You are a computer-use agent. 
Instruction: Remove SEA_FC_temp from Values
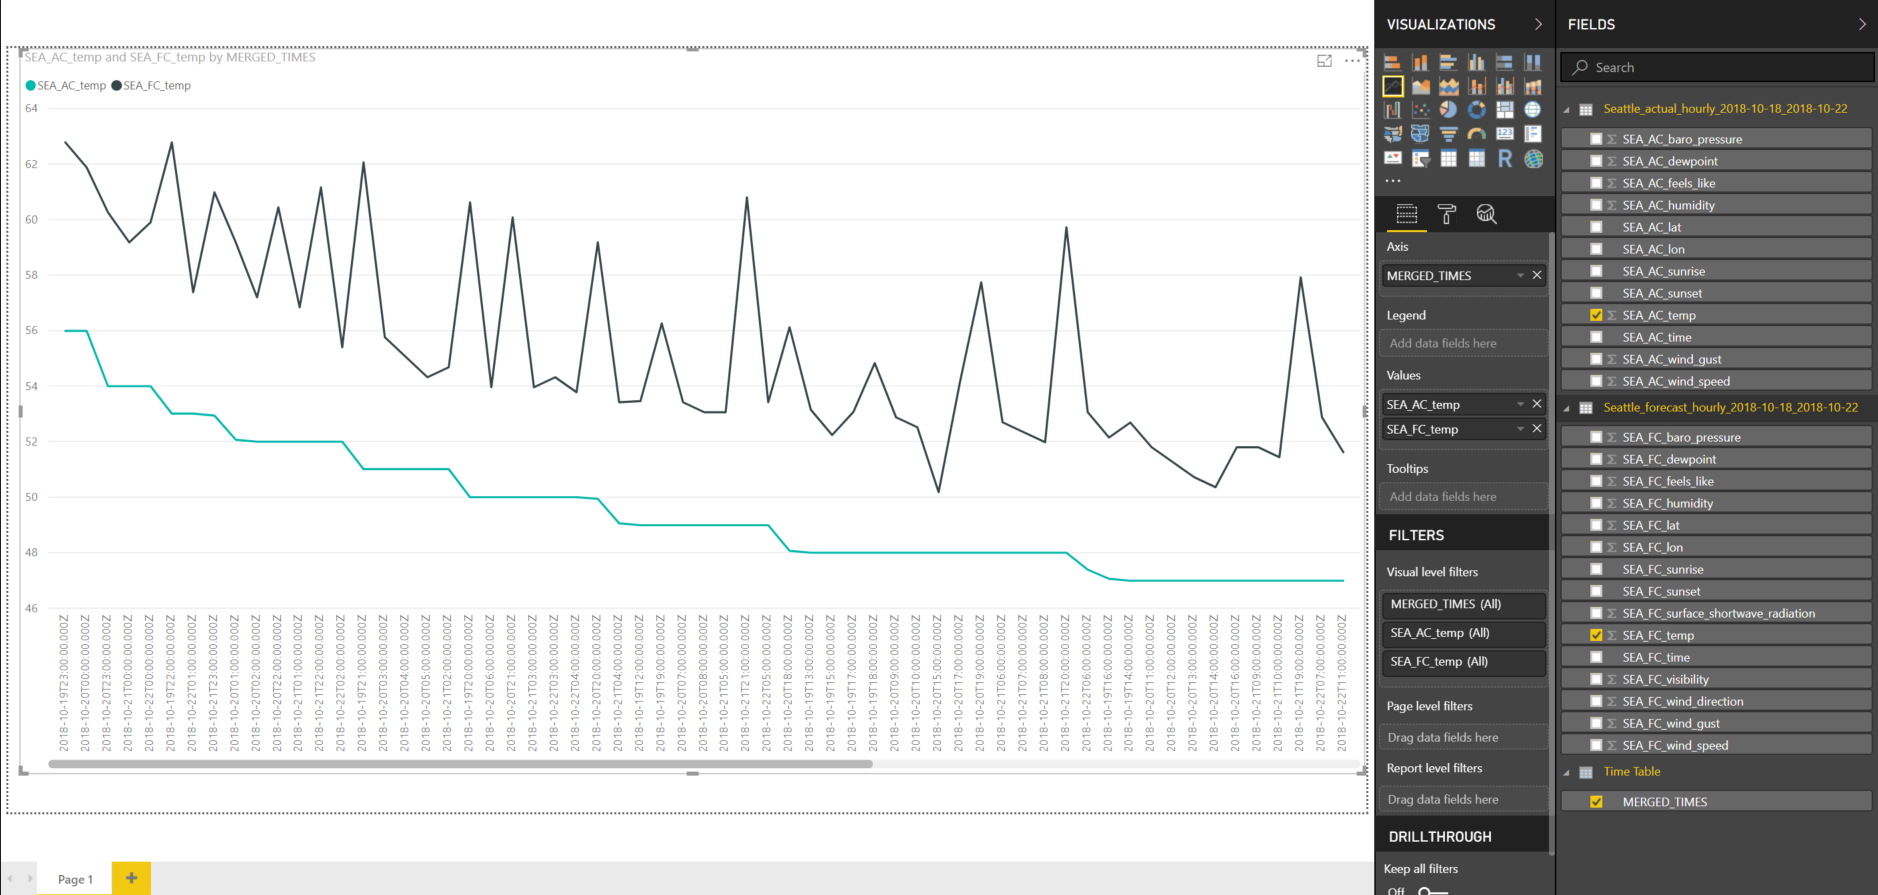[1537, 429]
